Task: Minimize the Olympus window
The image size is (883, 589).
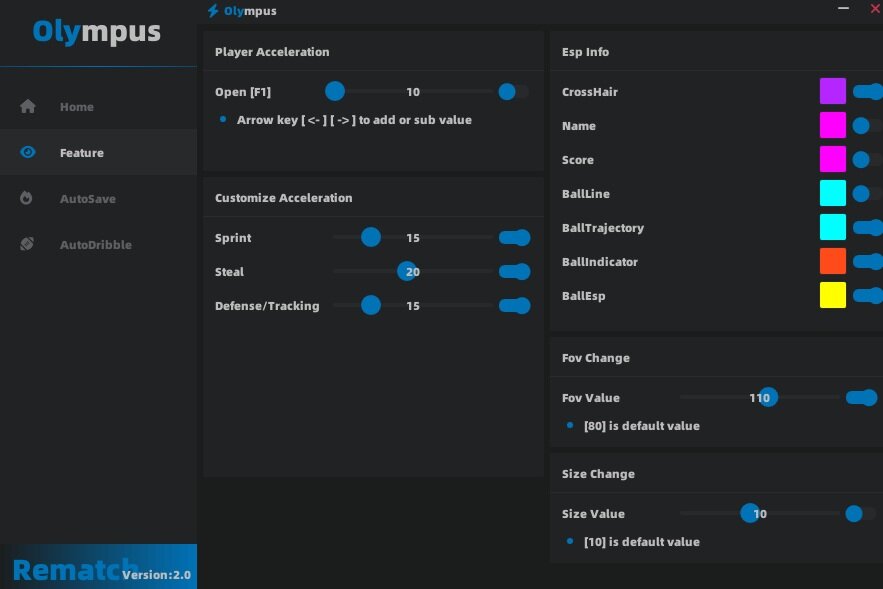Action: click(x=843, y=8)
